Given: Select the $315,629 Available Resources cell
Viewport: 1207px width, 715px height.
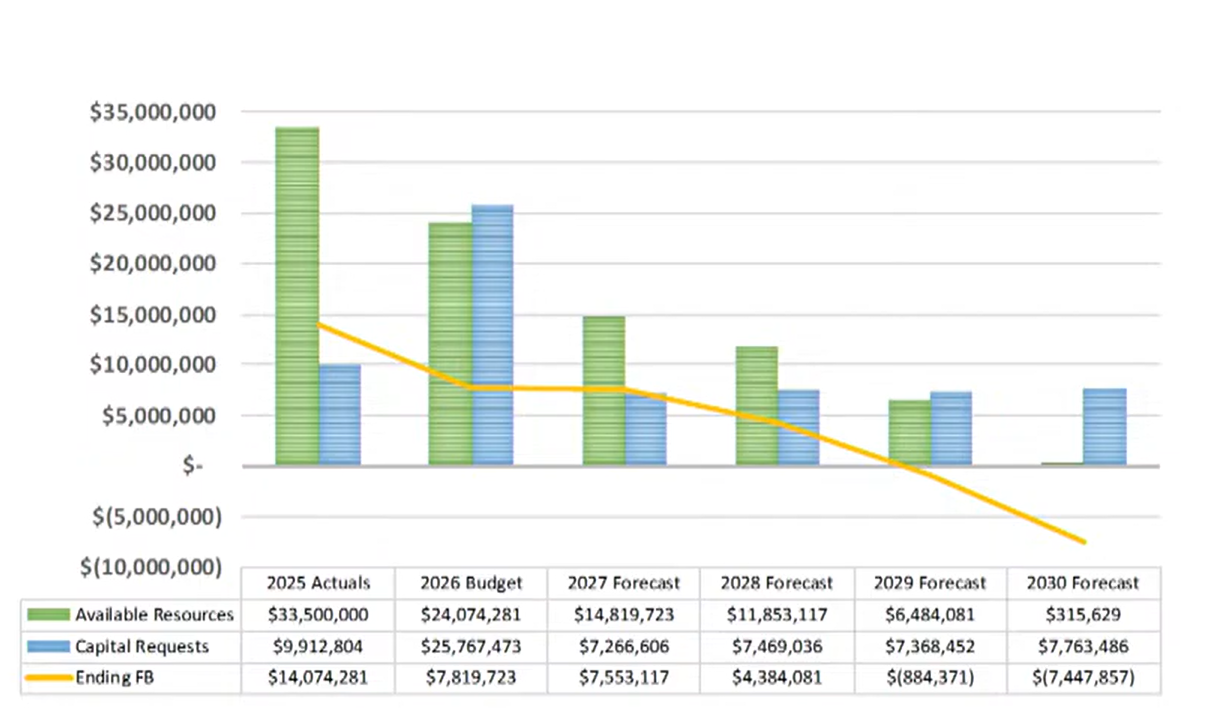Looking at the screenshot, I should pyautogui.click(x=1084, y=614).
